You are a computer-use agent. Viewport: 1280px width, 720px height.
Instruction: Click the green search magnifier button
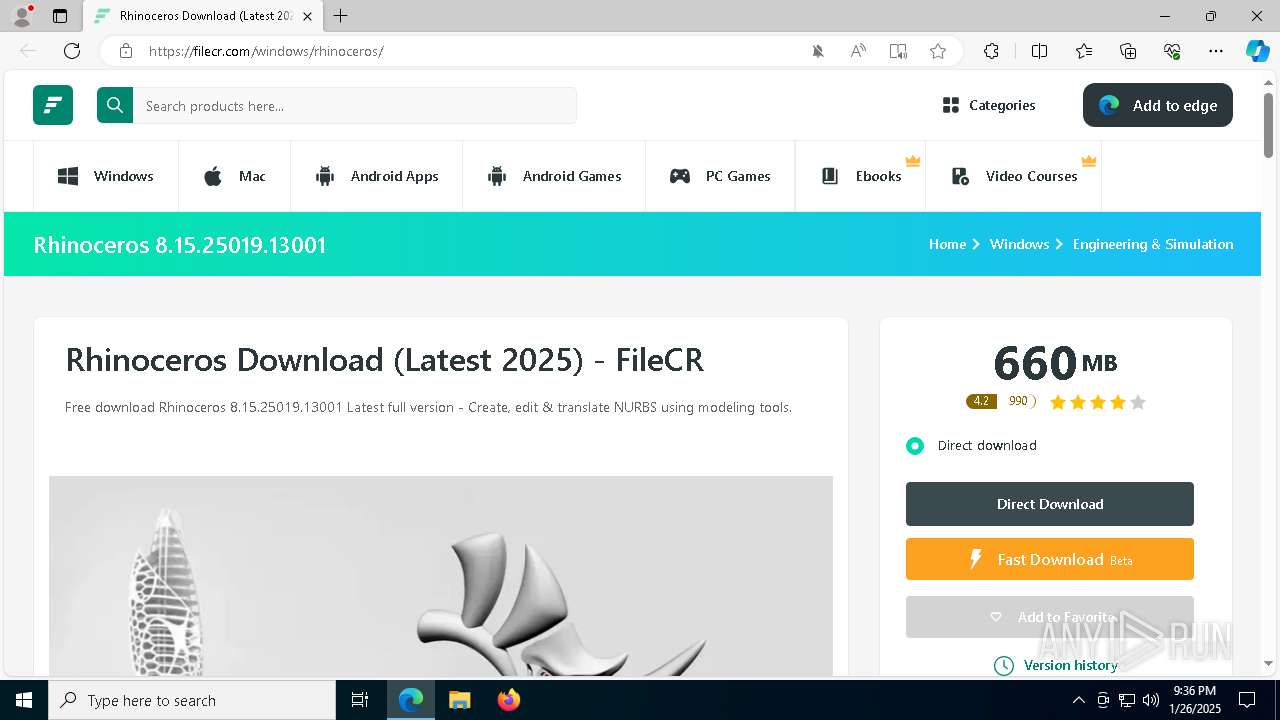(115, 105)
